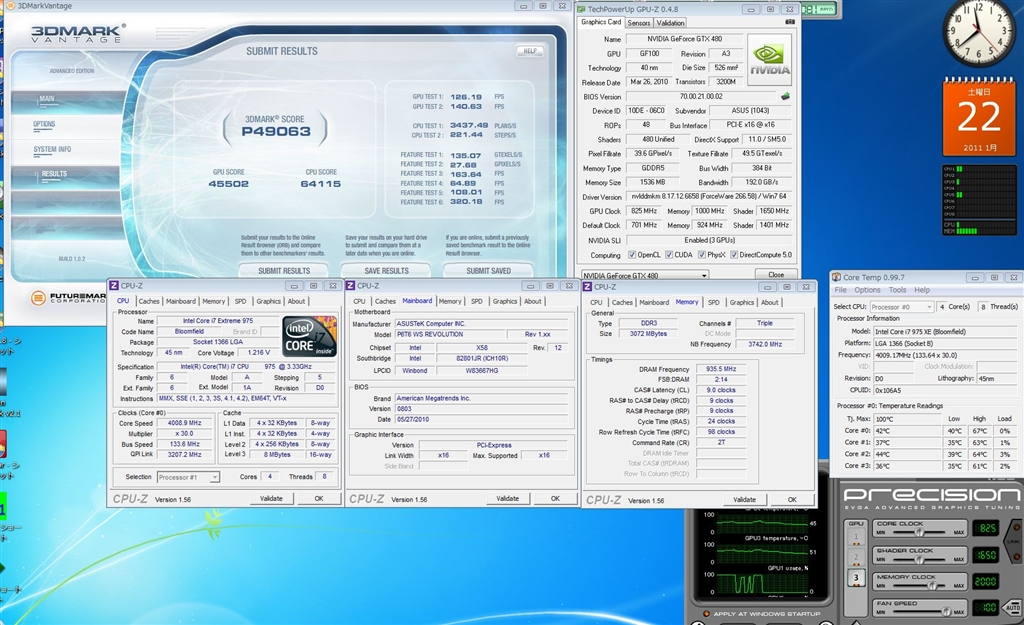Open the Options menu in Core Temp
The width and height of the screenshot is (1024, 625).
867,290
